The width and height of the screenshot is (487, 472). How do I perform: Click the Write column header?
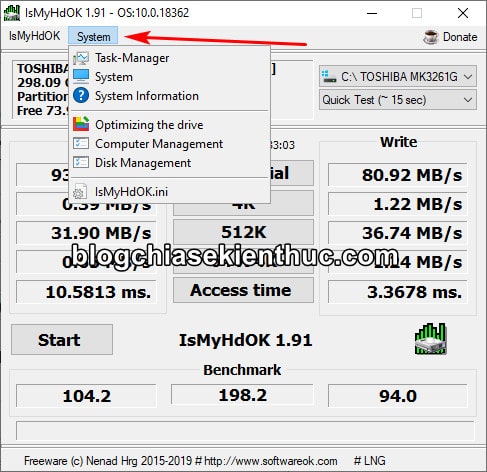[x=398, y=142]
